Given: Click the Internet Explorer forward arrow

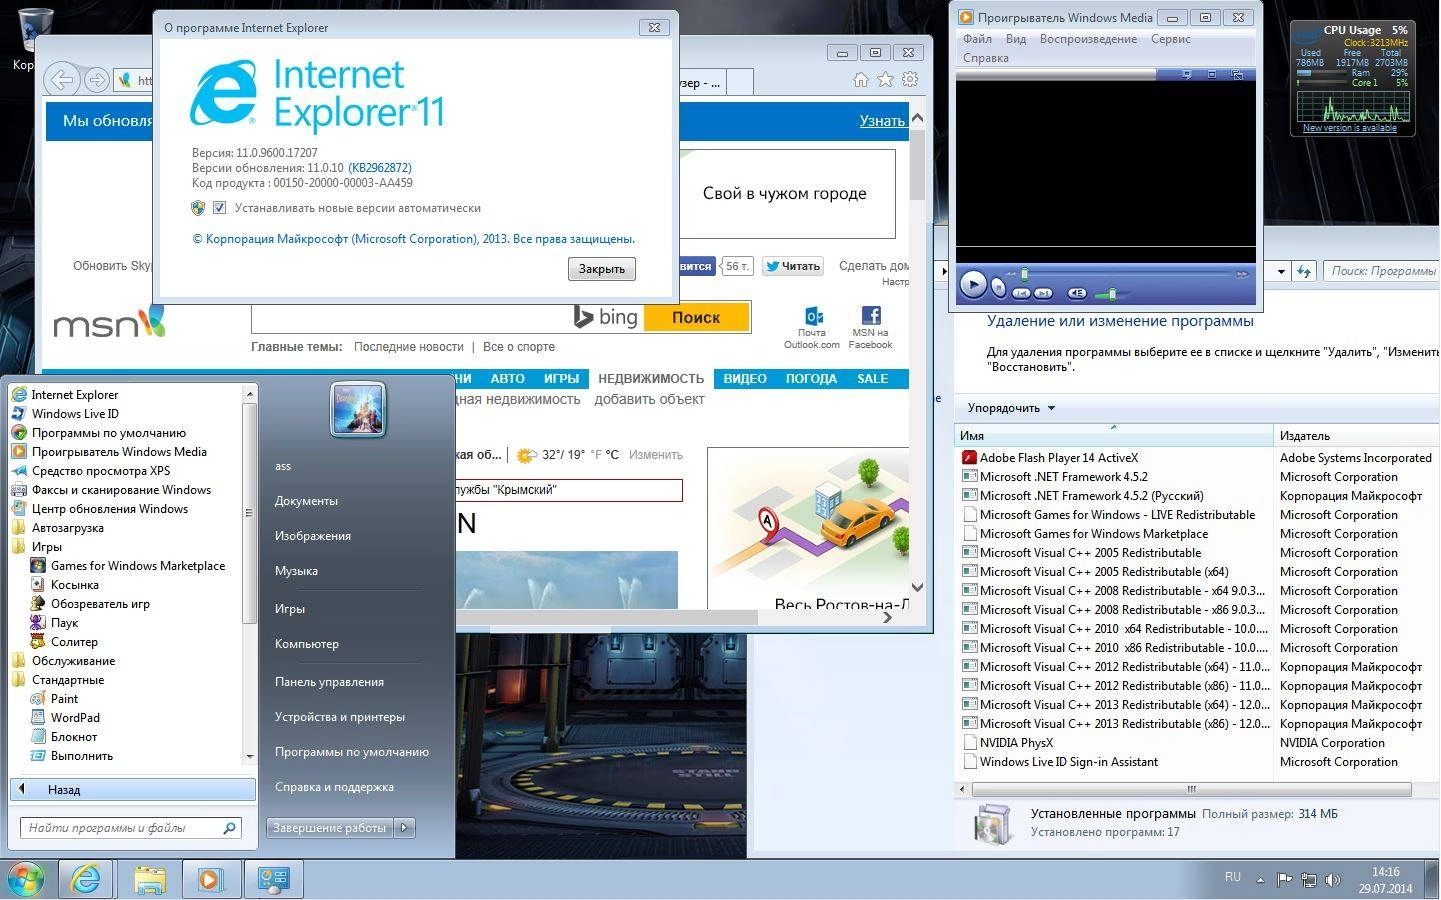Looking at the screenshot, I should [x=96, y=80].
